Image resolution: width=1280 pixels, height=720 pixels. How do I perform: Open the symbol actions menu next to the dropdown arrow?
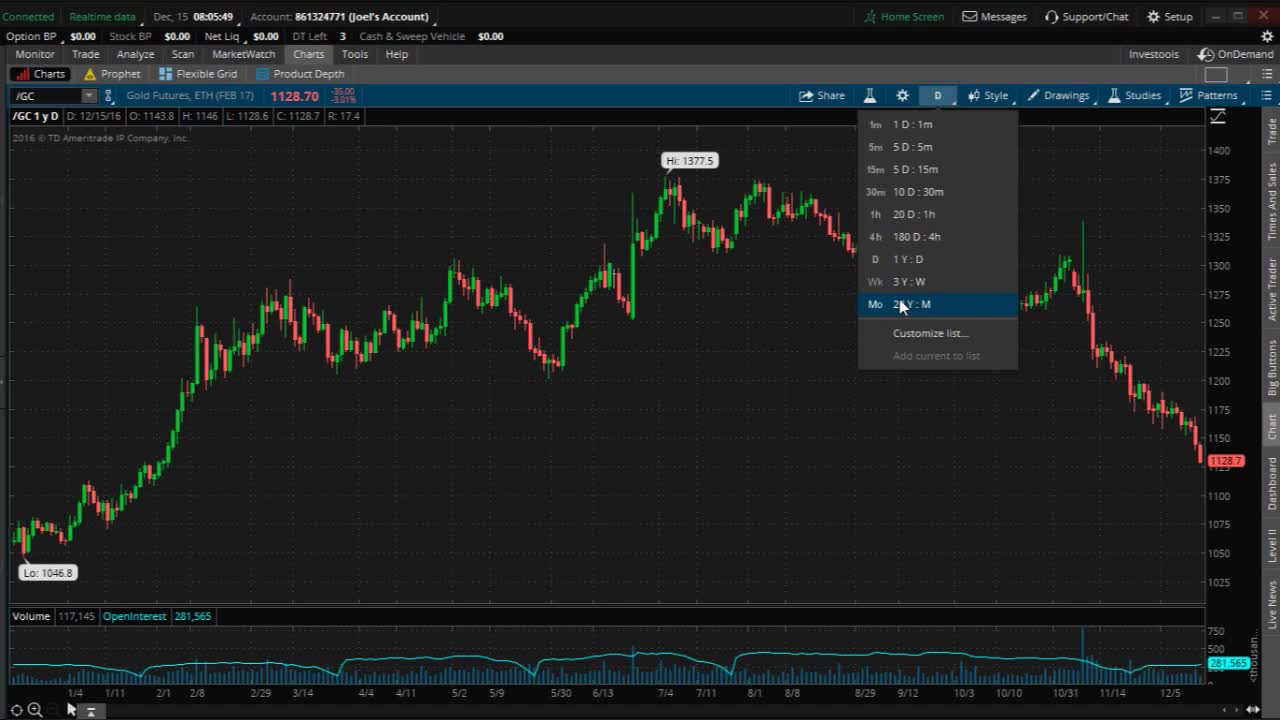pyautogui.click(x=109, y=96)
